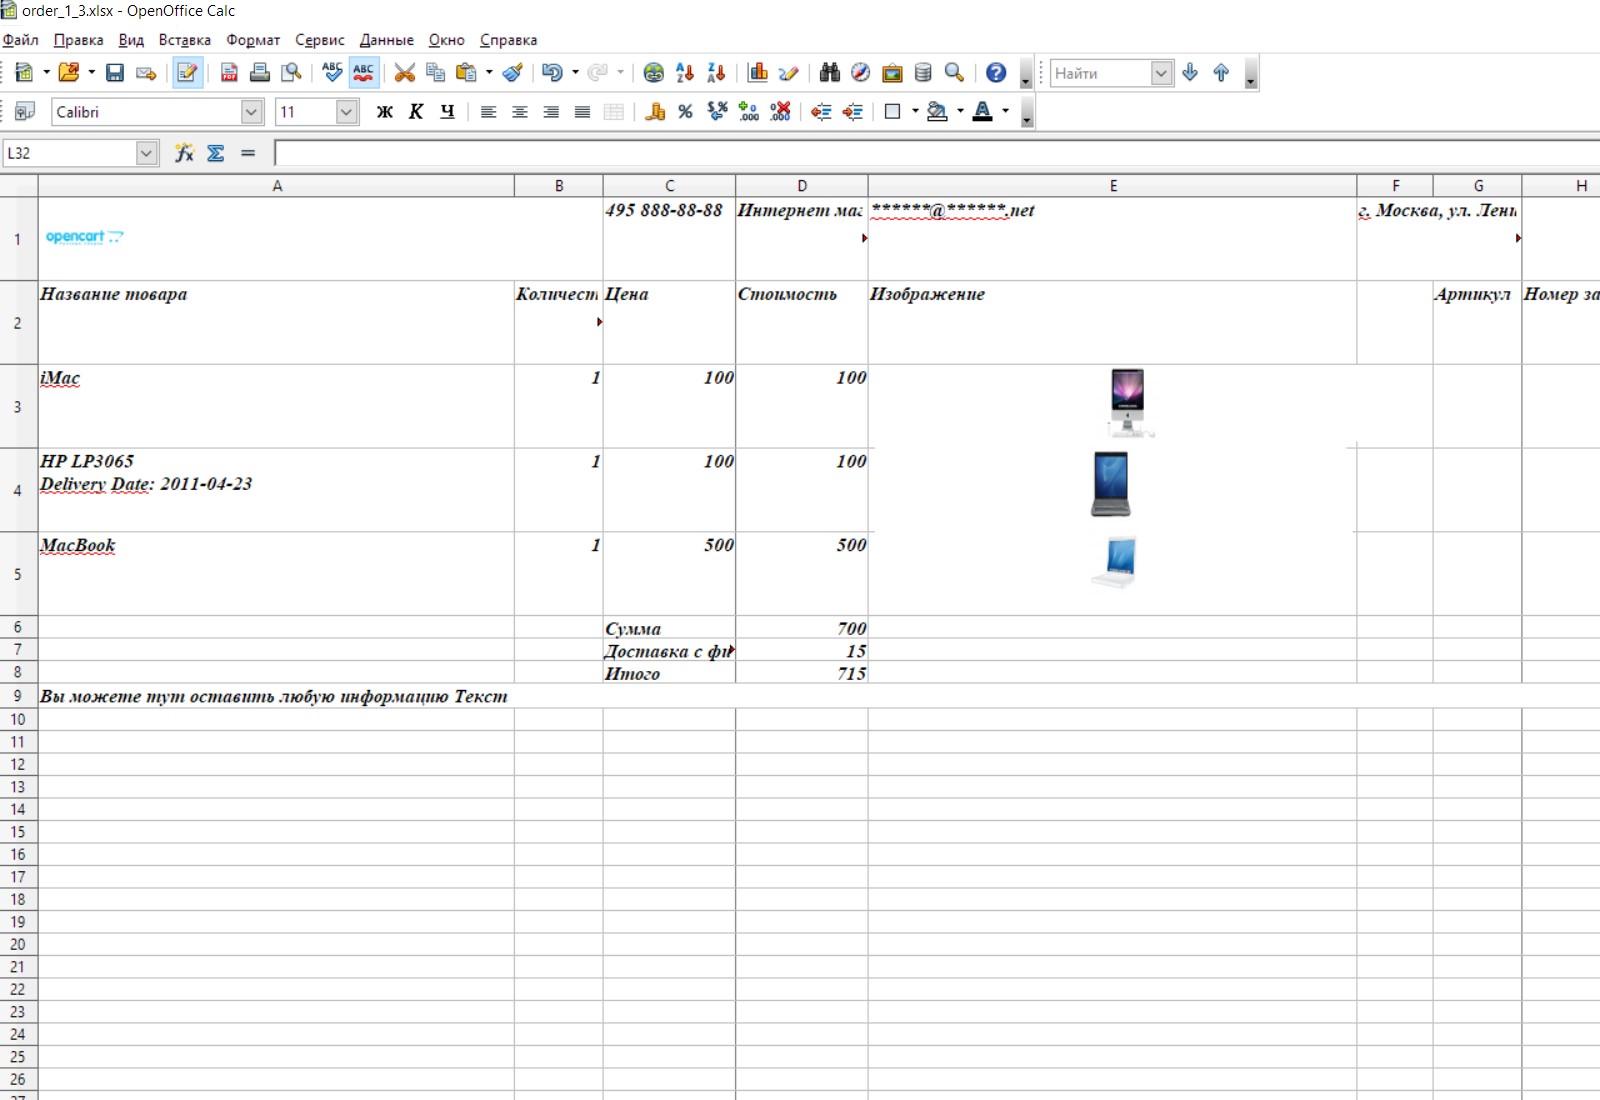This screenshot has height=1100, width=1600.
Task: Find next with down arrow
Action: point(1190,73)
